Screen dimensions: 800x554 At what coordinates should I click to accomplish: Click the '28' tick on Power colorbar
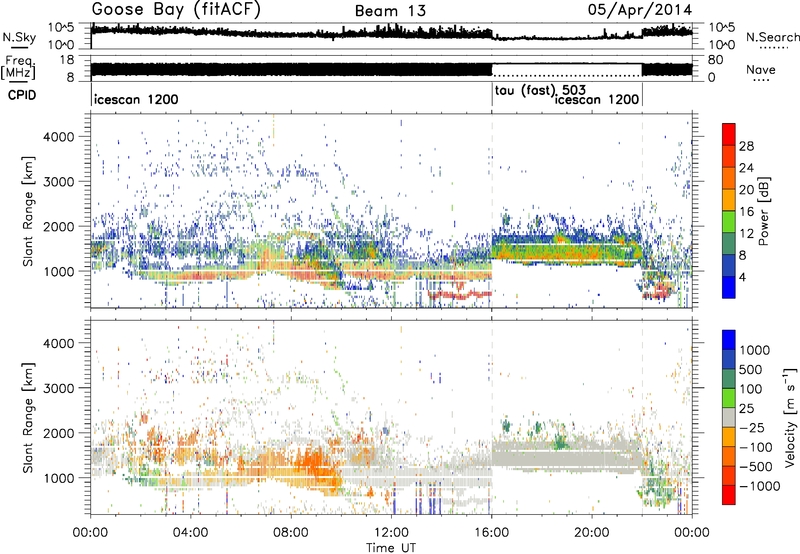746,146
